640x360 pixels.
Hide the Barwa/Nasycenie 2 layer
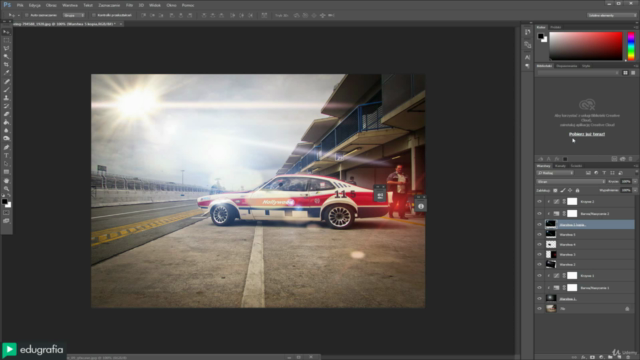coord(540,213)
